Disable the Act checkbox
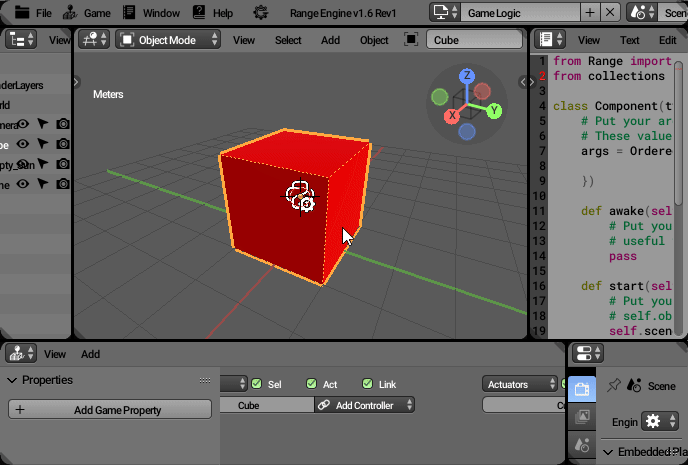 coord(312,384)
